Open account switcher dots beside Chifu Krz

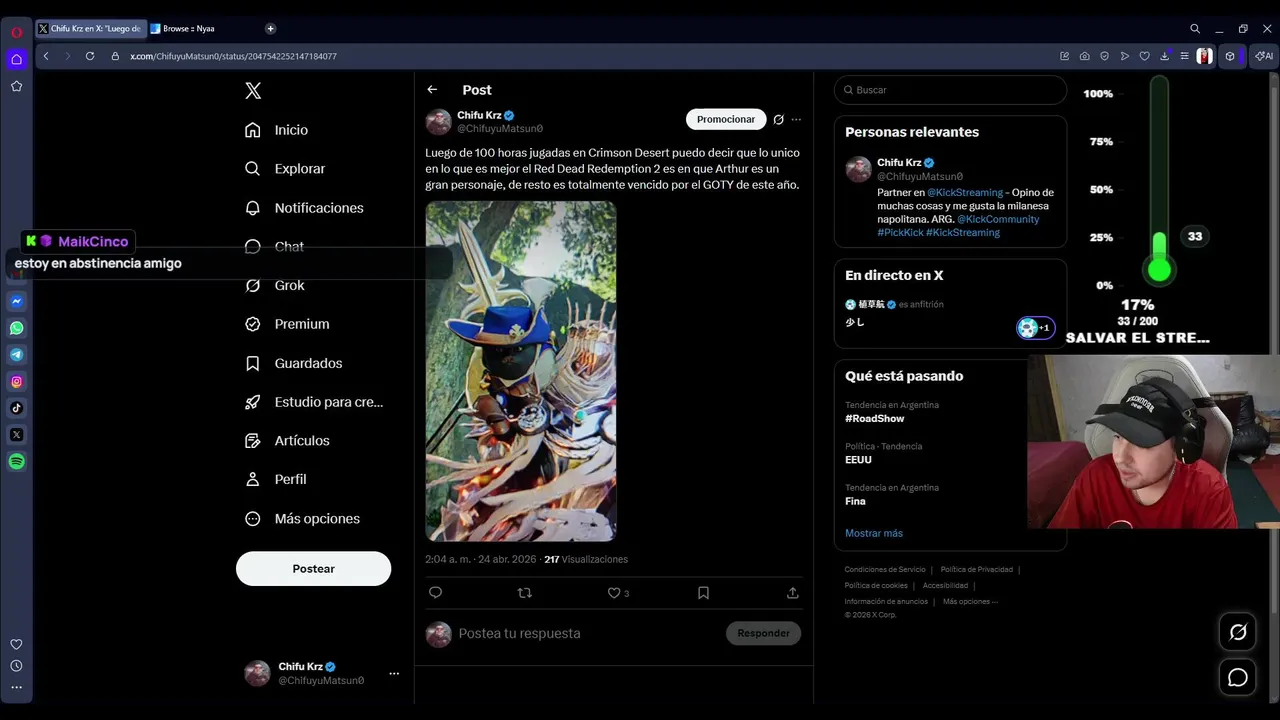394,673
